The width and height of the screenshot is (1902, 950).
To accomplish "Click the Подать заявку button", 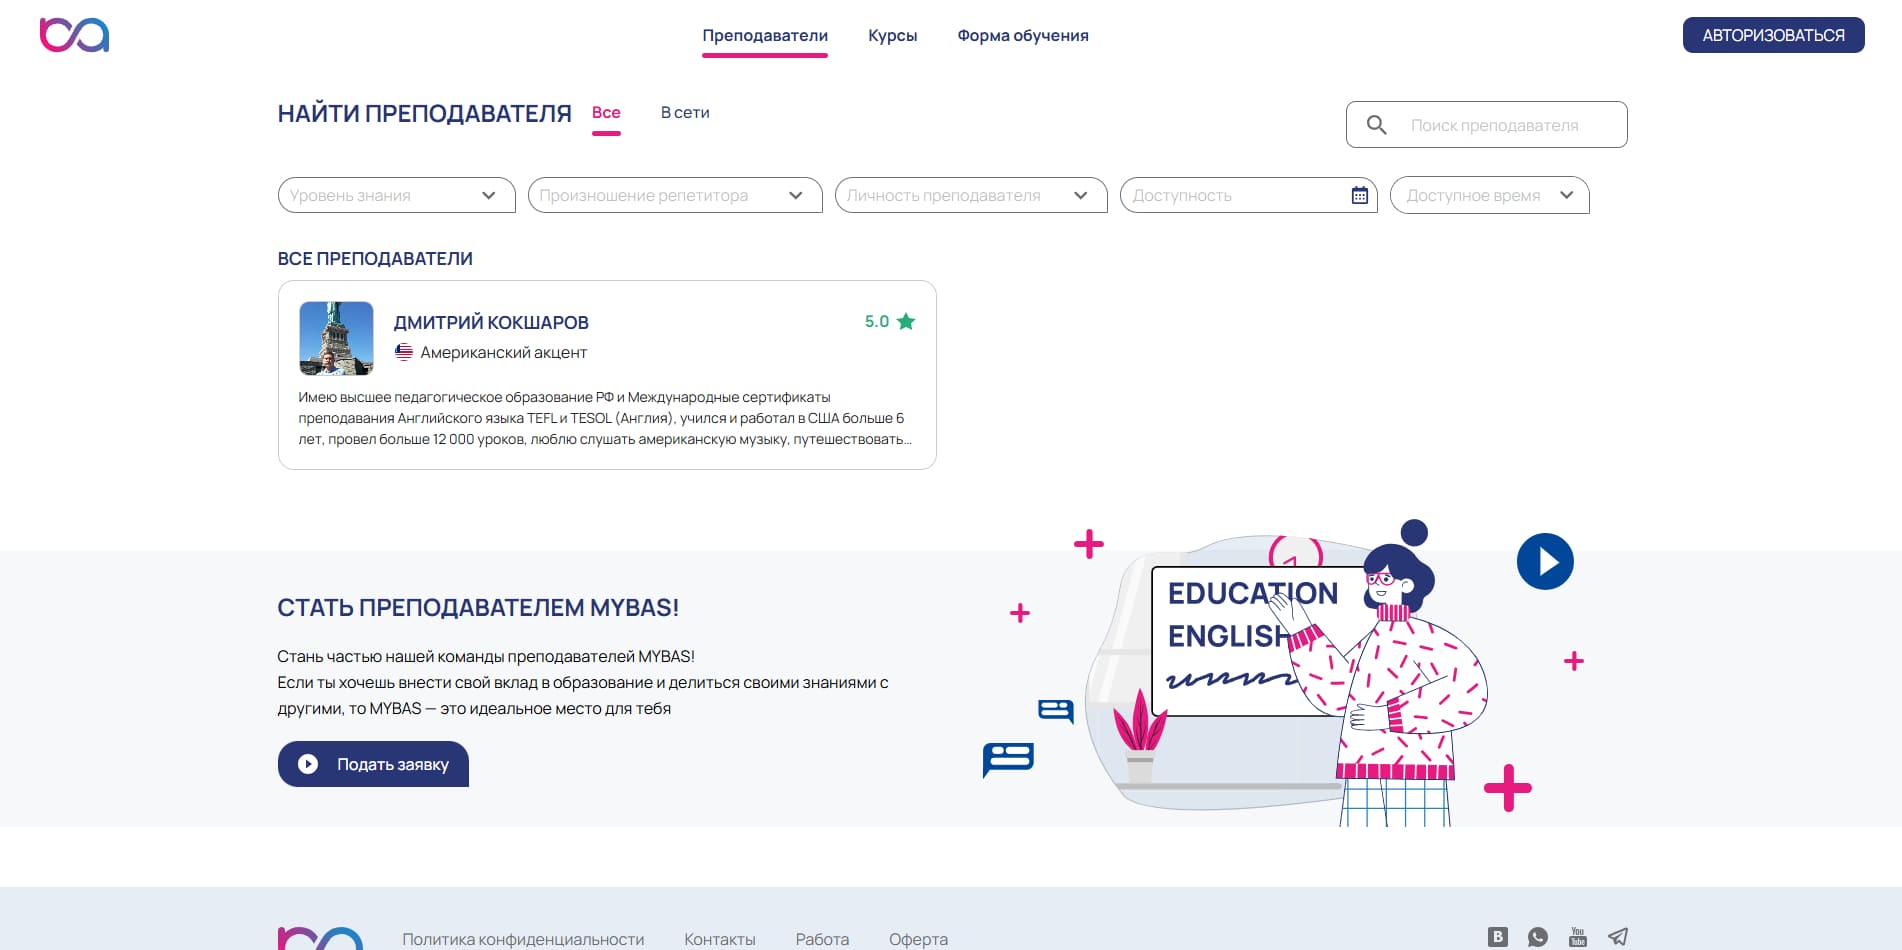I will tap(373, 764).
